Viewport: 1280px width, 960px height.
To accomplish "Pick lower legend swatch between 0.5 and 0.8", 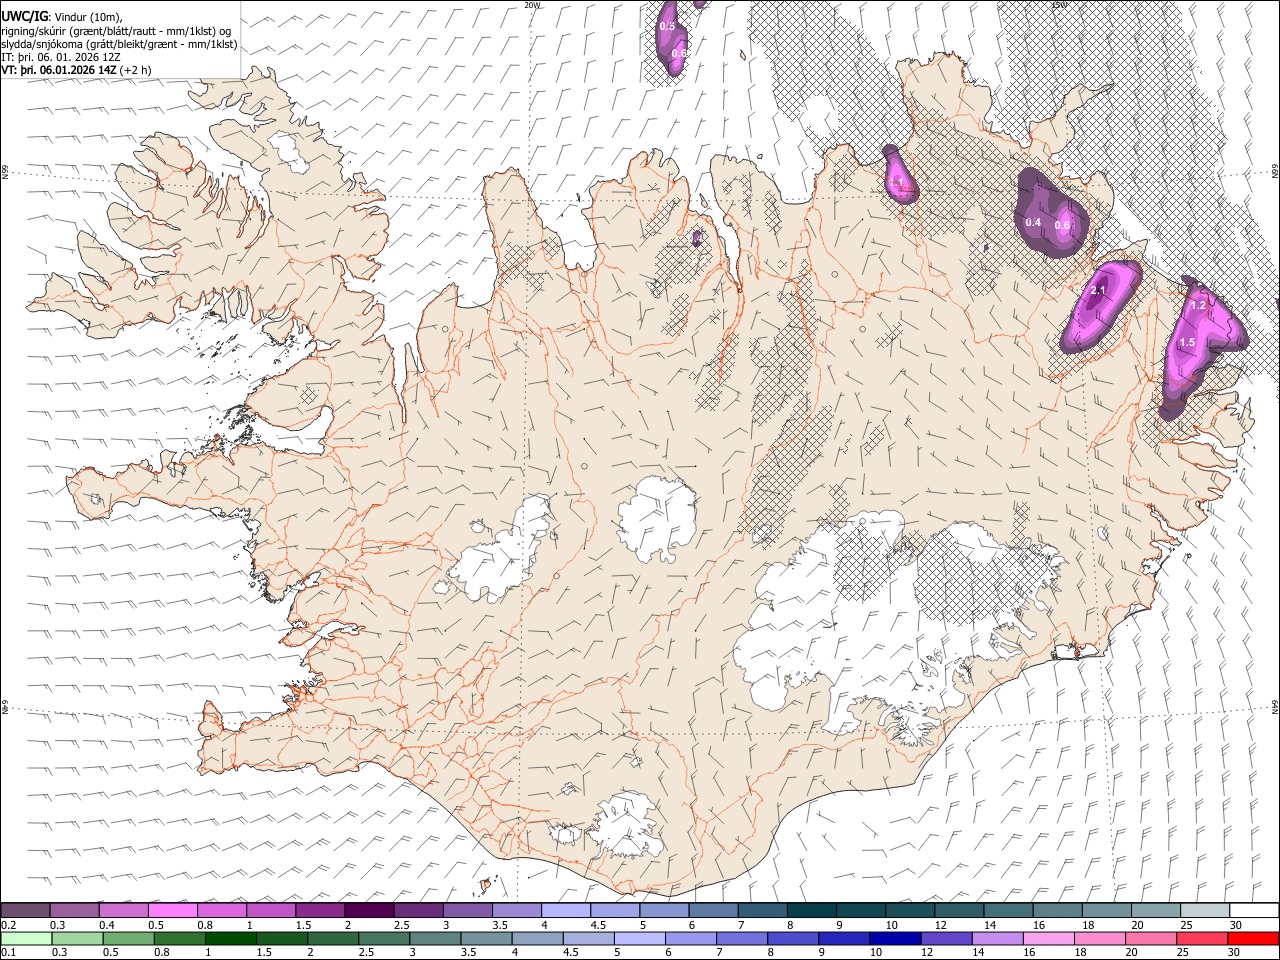I will click(x=127, y=938).
